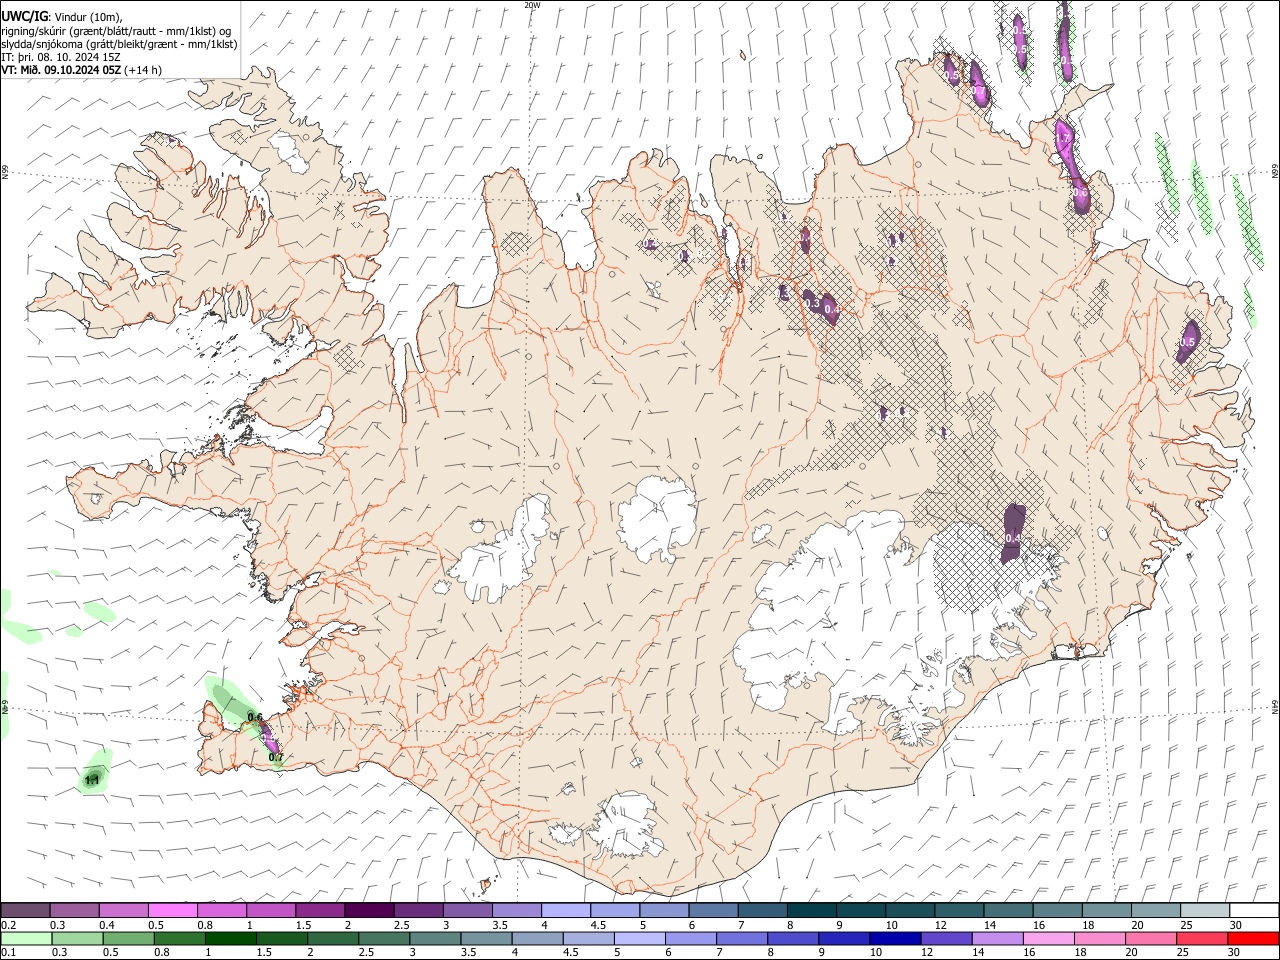Select the red-pink 25 swatch in lower legend
Viewport: 1280px width, 960px height.
point(1203,938)
